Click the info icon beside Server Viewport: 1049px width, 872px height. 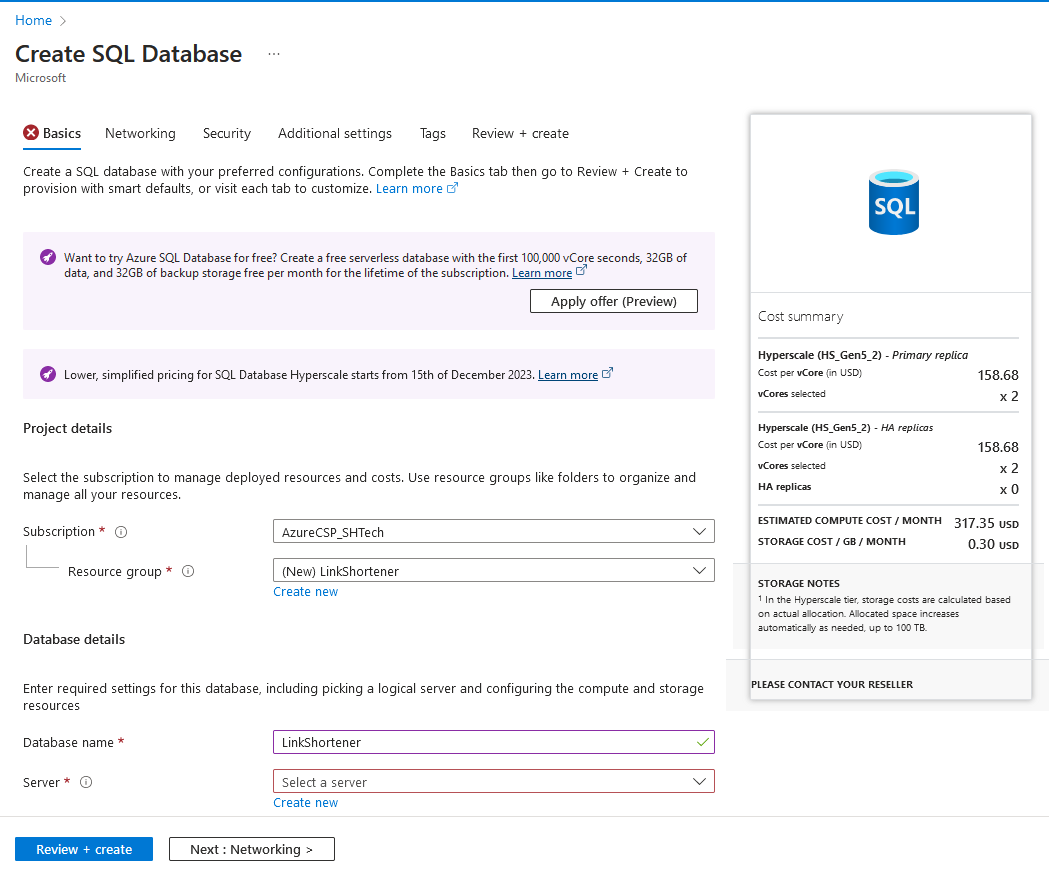click(x=85, y=782)
